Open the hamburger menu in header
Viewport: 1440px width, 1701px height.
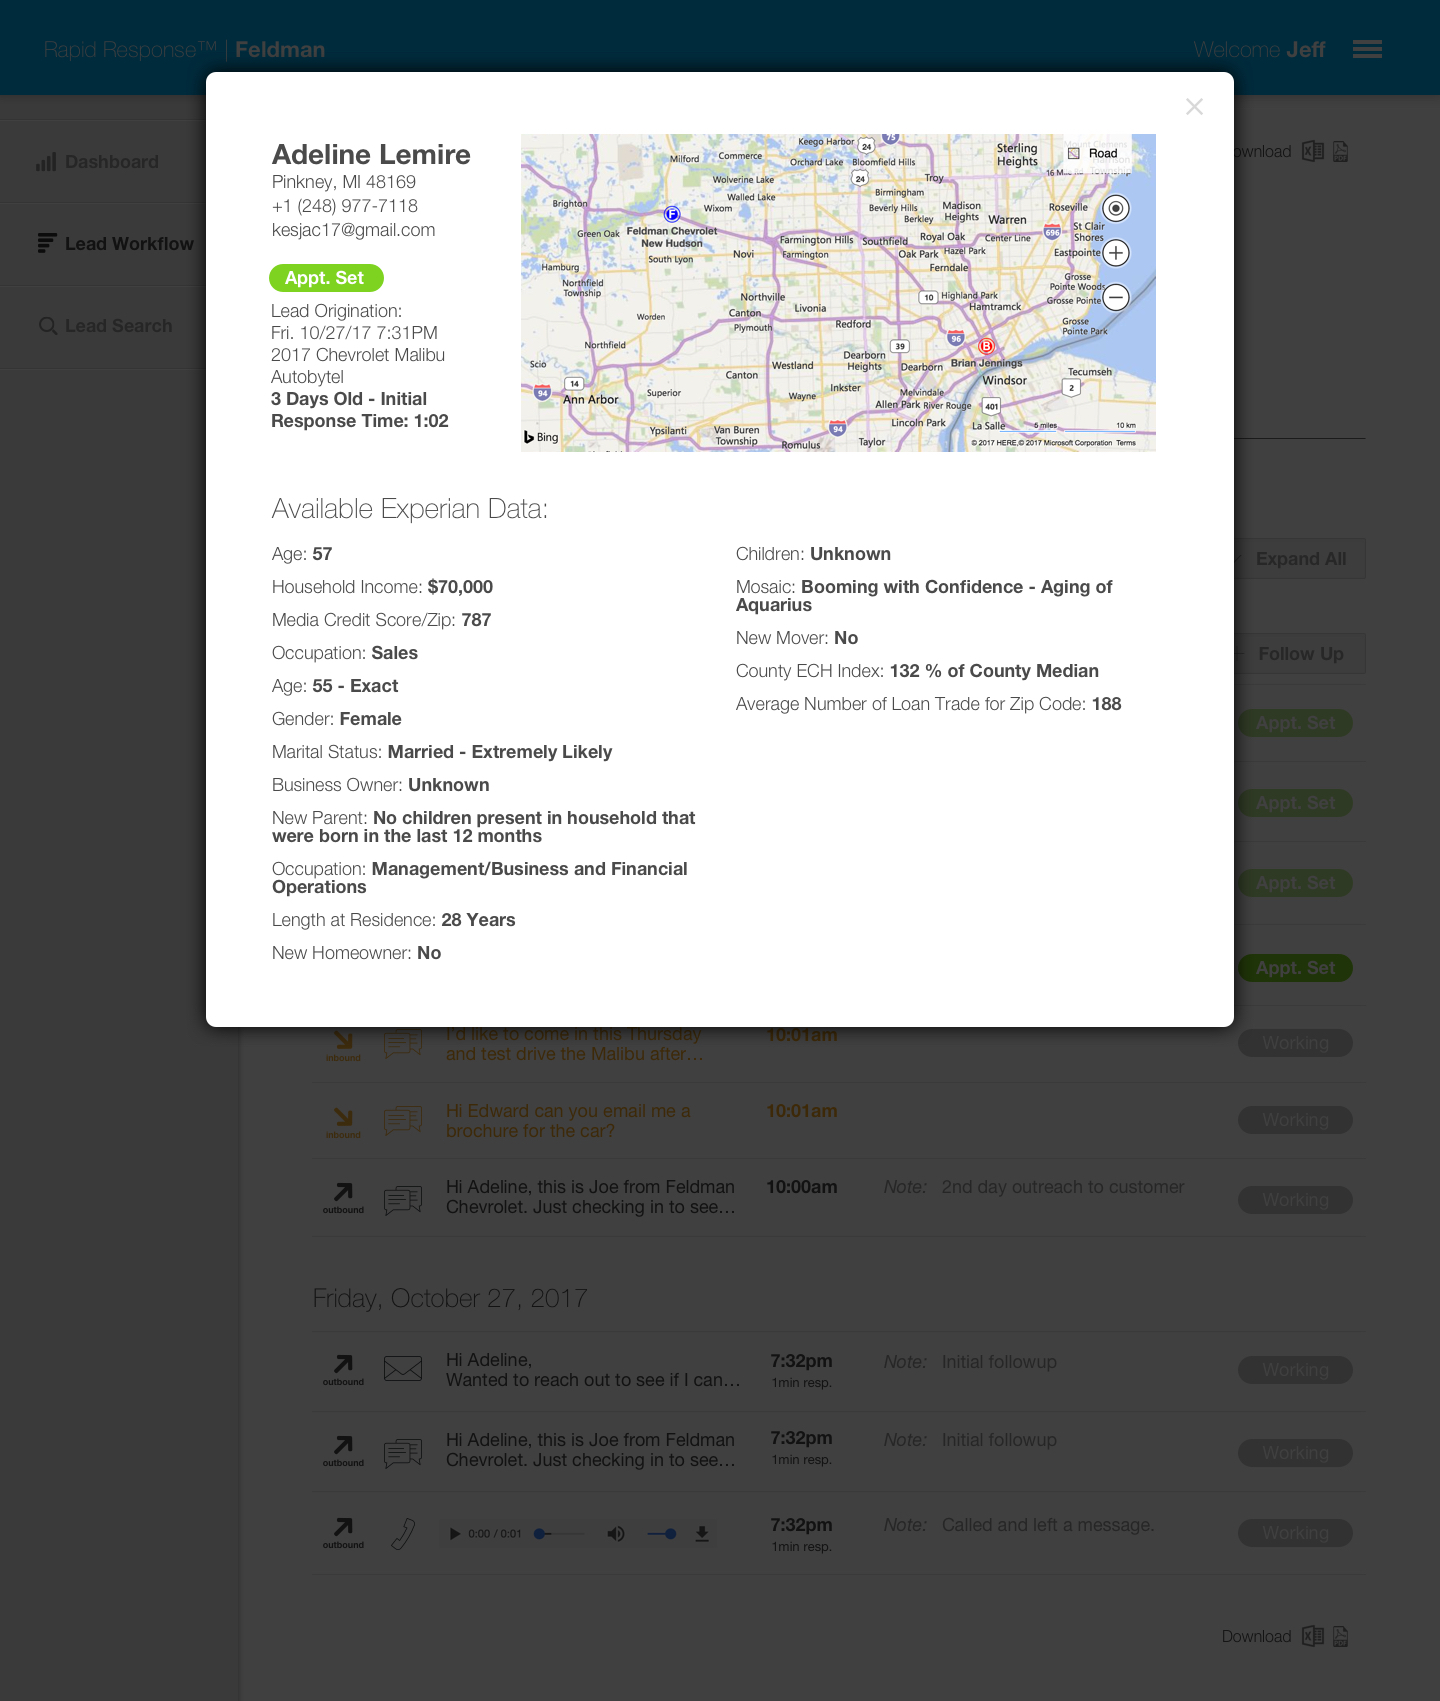(1367, 49)
